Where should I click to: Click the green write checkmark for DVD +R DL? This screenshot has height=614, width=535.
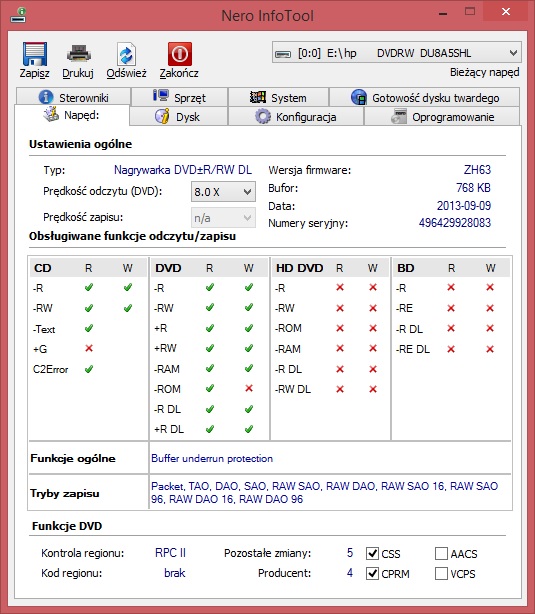point(249,429)
